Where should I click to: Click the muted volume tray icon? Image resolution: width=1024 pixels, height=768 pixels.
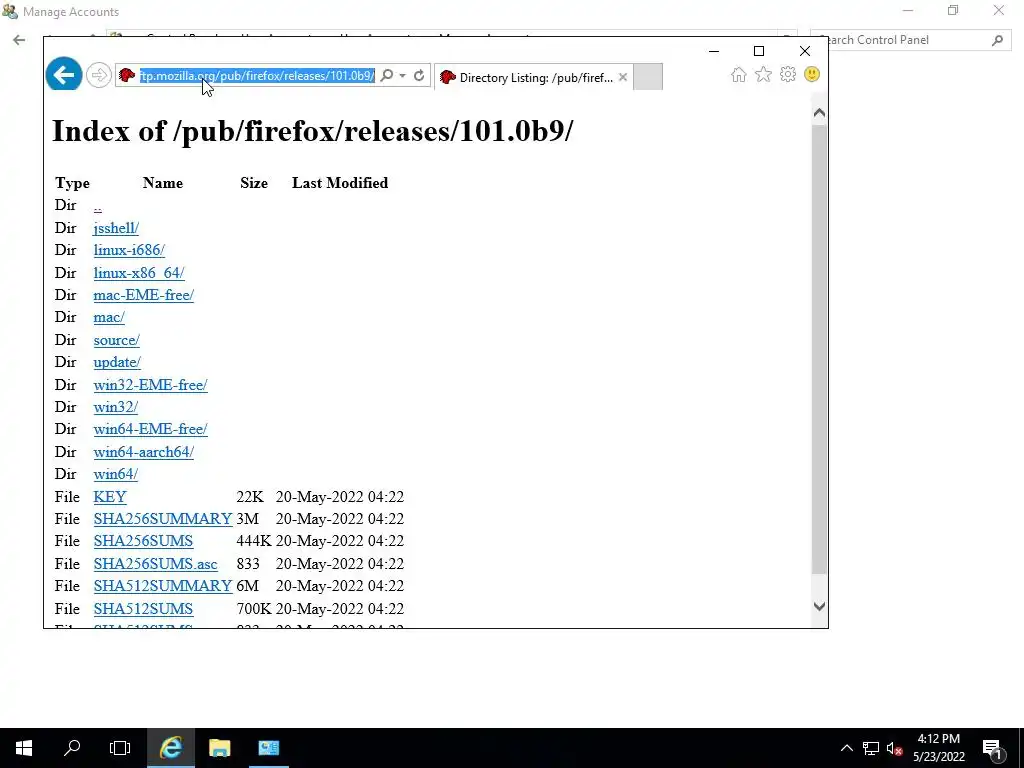pos(895,748)
